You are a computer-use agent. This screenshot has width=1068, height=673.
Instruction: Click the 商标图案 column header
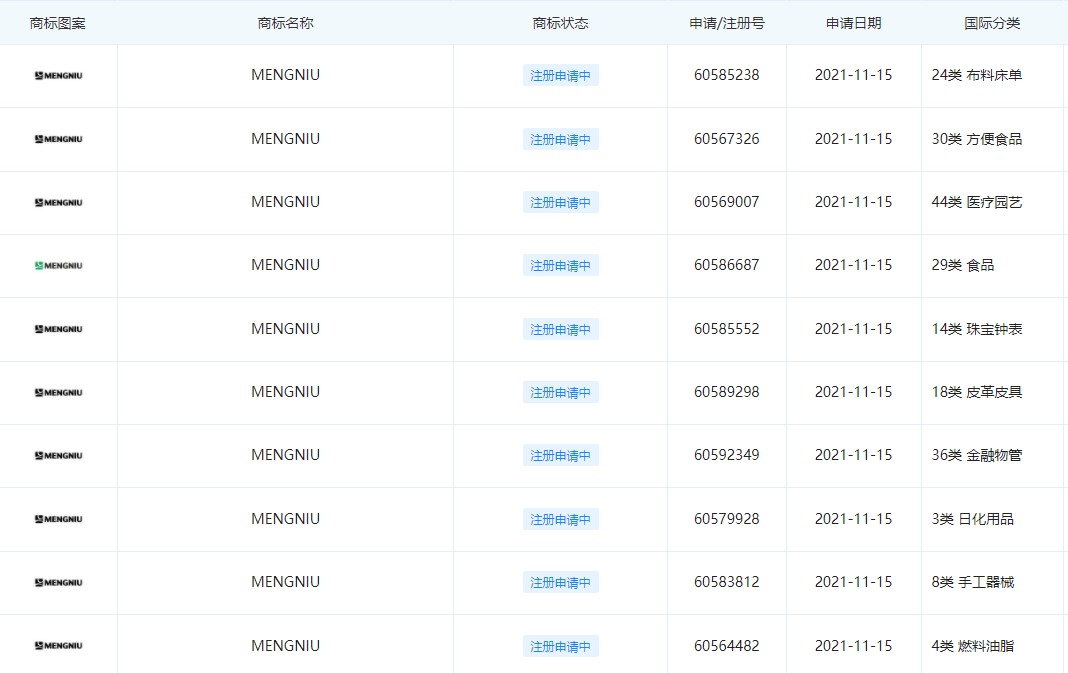pyautogui.click(x=58, y=23)
